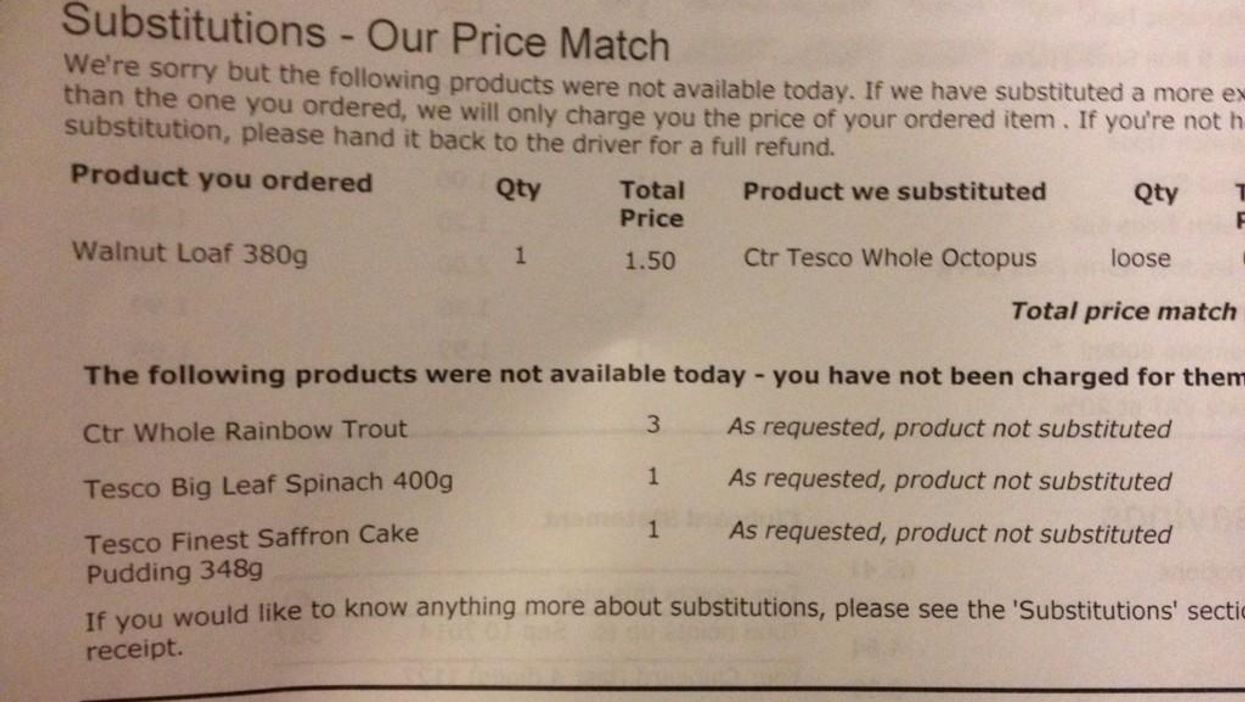
Task: Click Spinach's As requested, product not substituted note
Action: [x=950, y=481]
